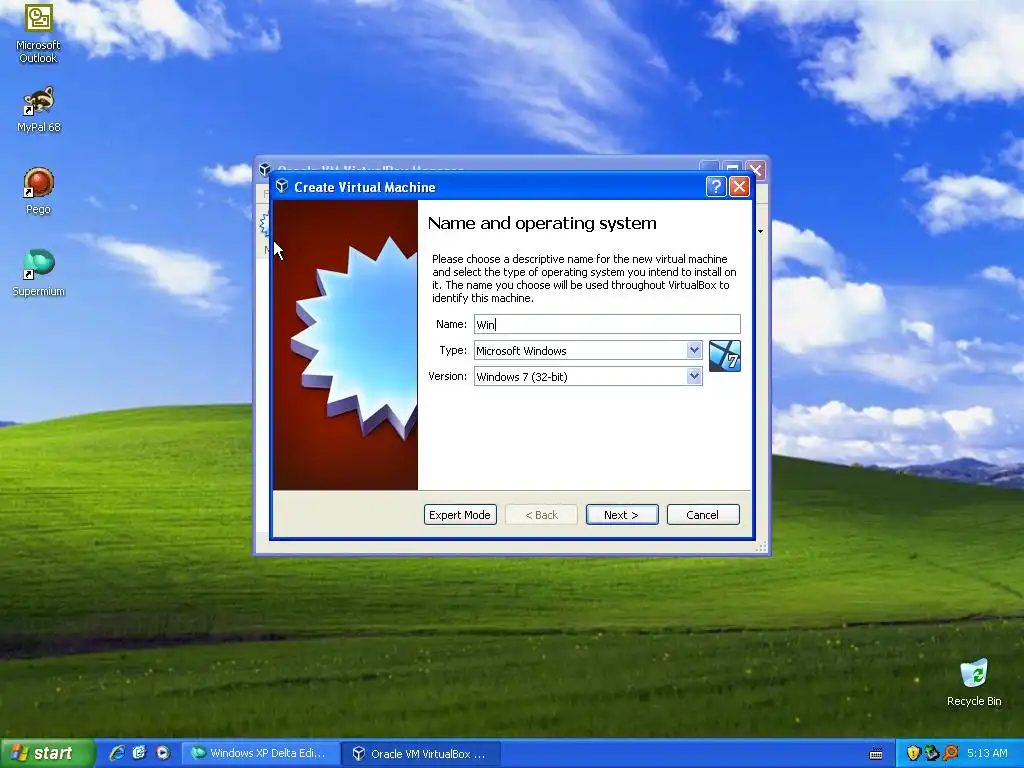
Task: Switch to Oracle VM VirtualBox taskbar item
Action: [x=421, y=753]
